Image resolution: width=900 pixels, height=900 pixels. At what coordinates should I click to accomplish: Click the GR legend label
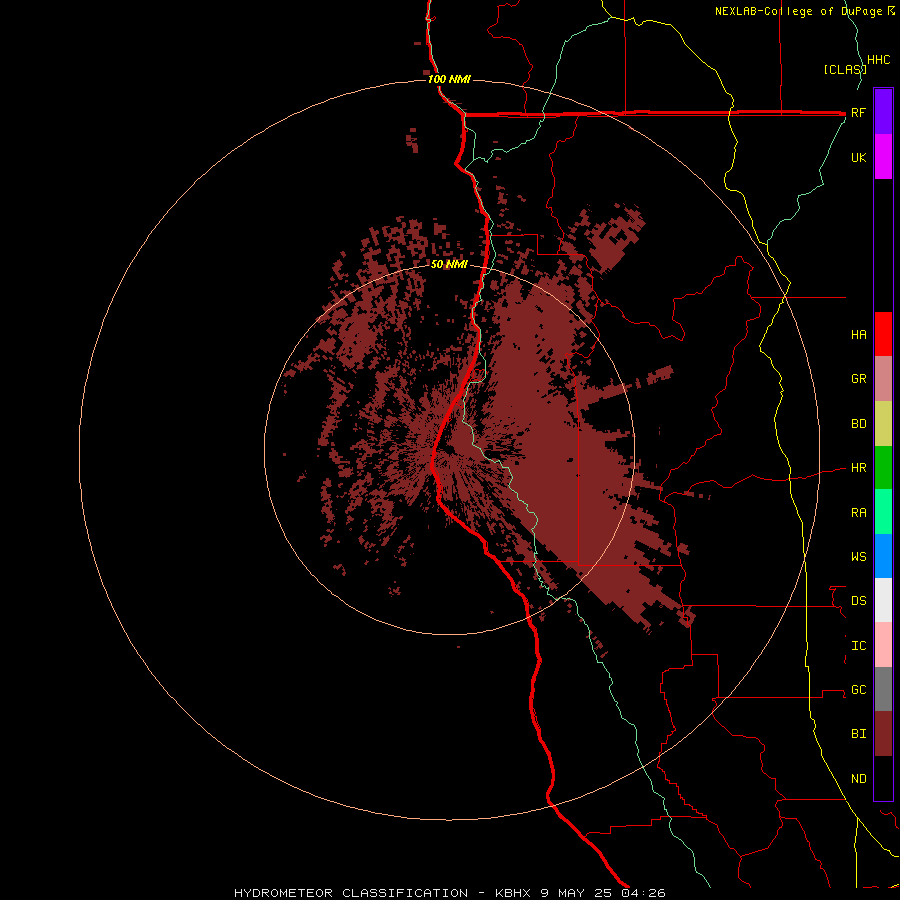tap(859, 379)
